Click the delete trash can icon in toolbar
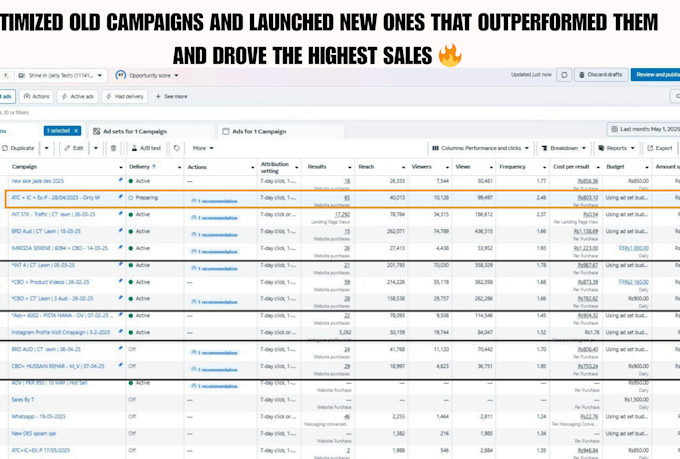The width and height of the screenshot is (680, 459). [x=113, y=148]
